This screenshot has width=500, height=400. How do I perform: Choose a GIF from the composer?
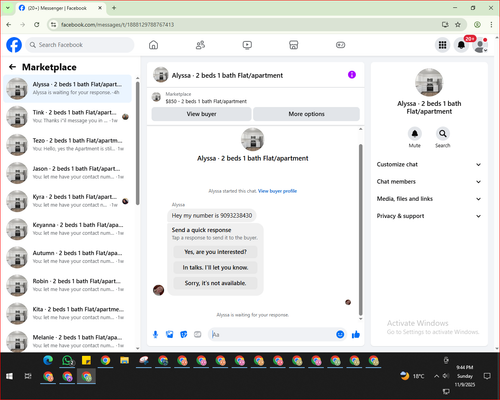[198, 334]
